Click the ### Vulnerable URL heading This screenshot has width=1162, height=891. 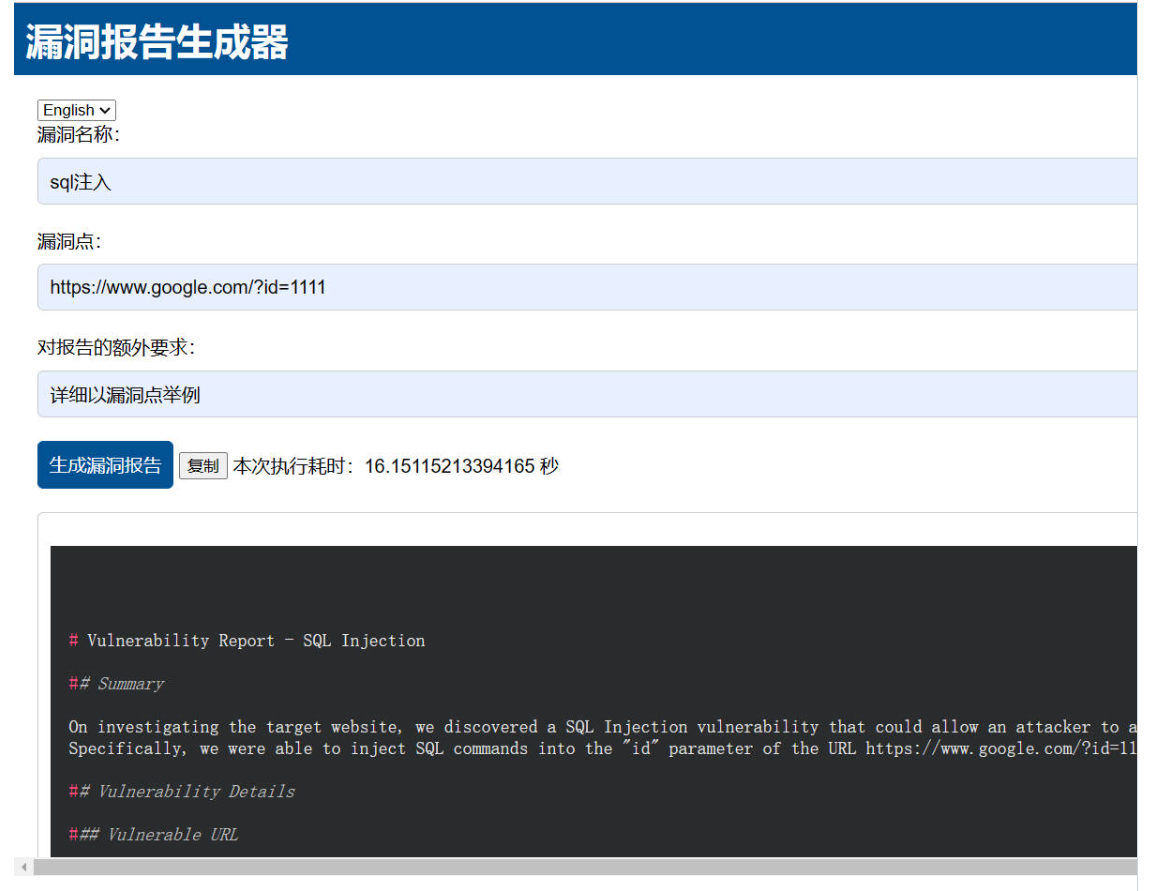(x=153, y=835)
